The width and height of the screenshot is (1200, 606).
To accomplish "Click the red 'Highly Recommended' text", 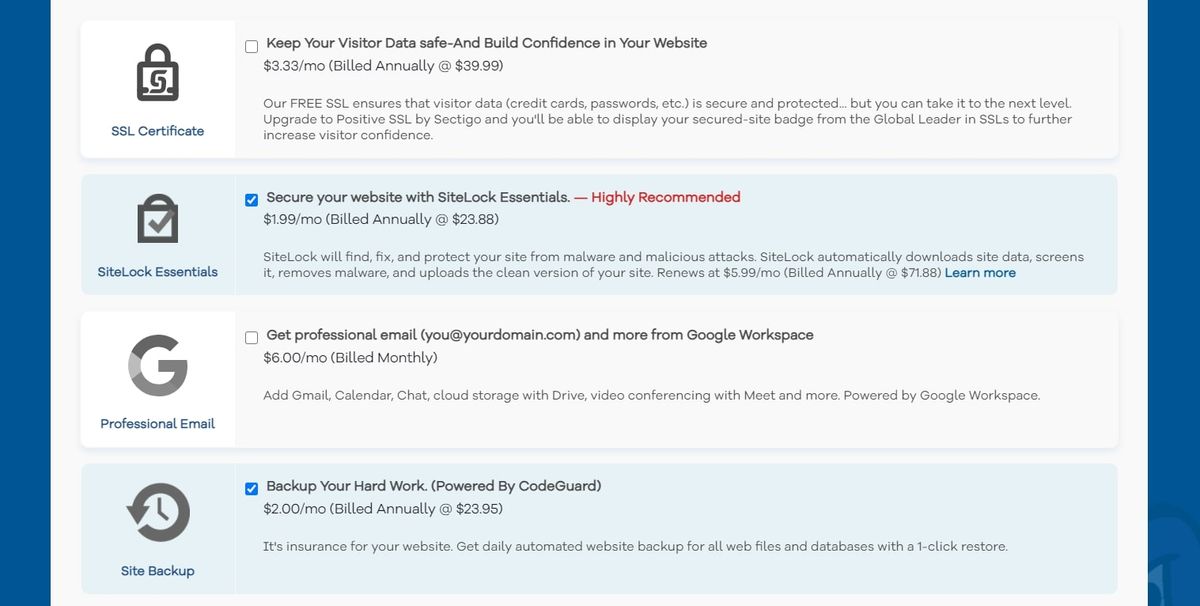I will [x=665, y=197].
